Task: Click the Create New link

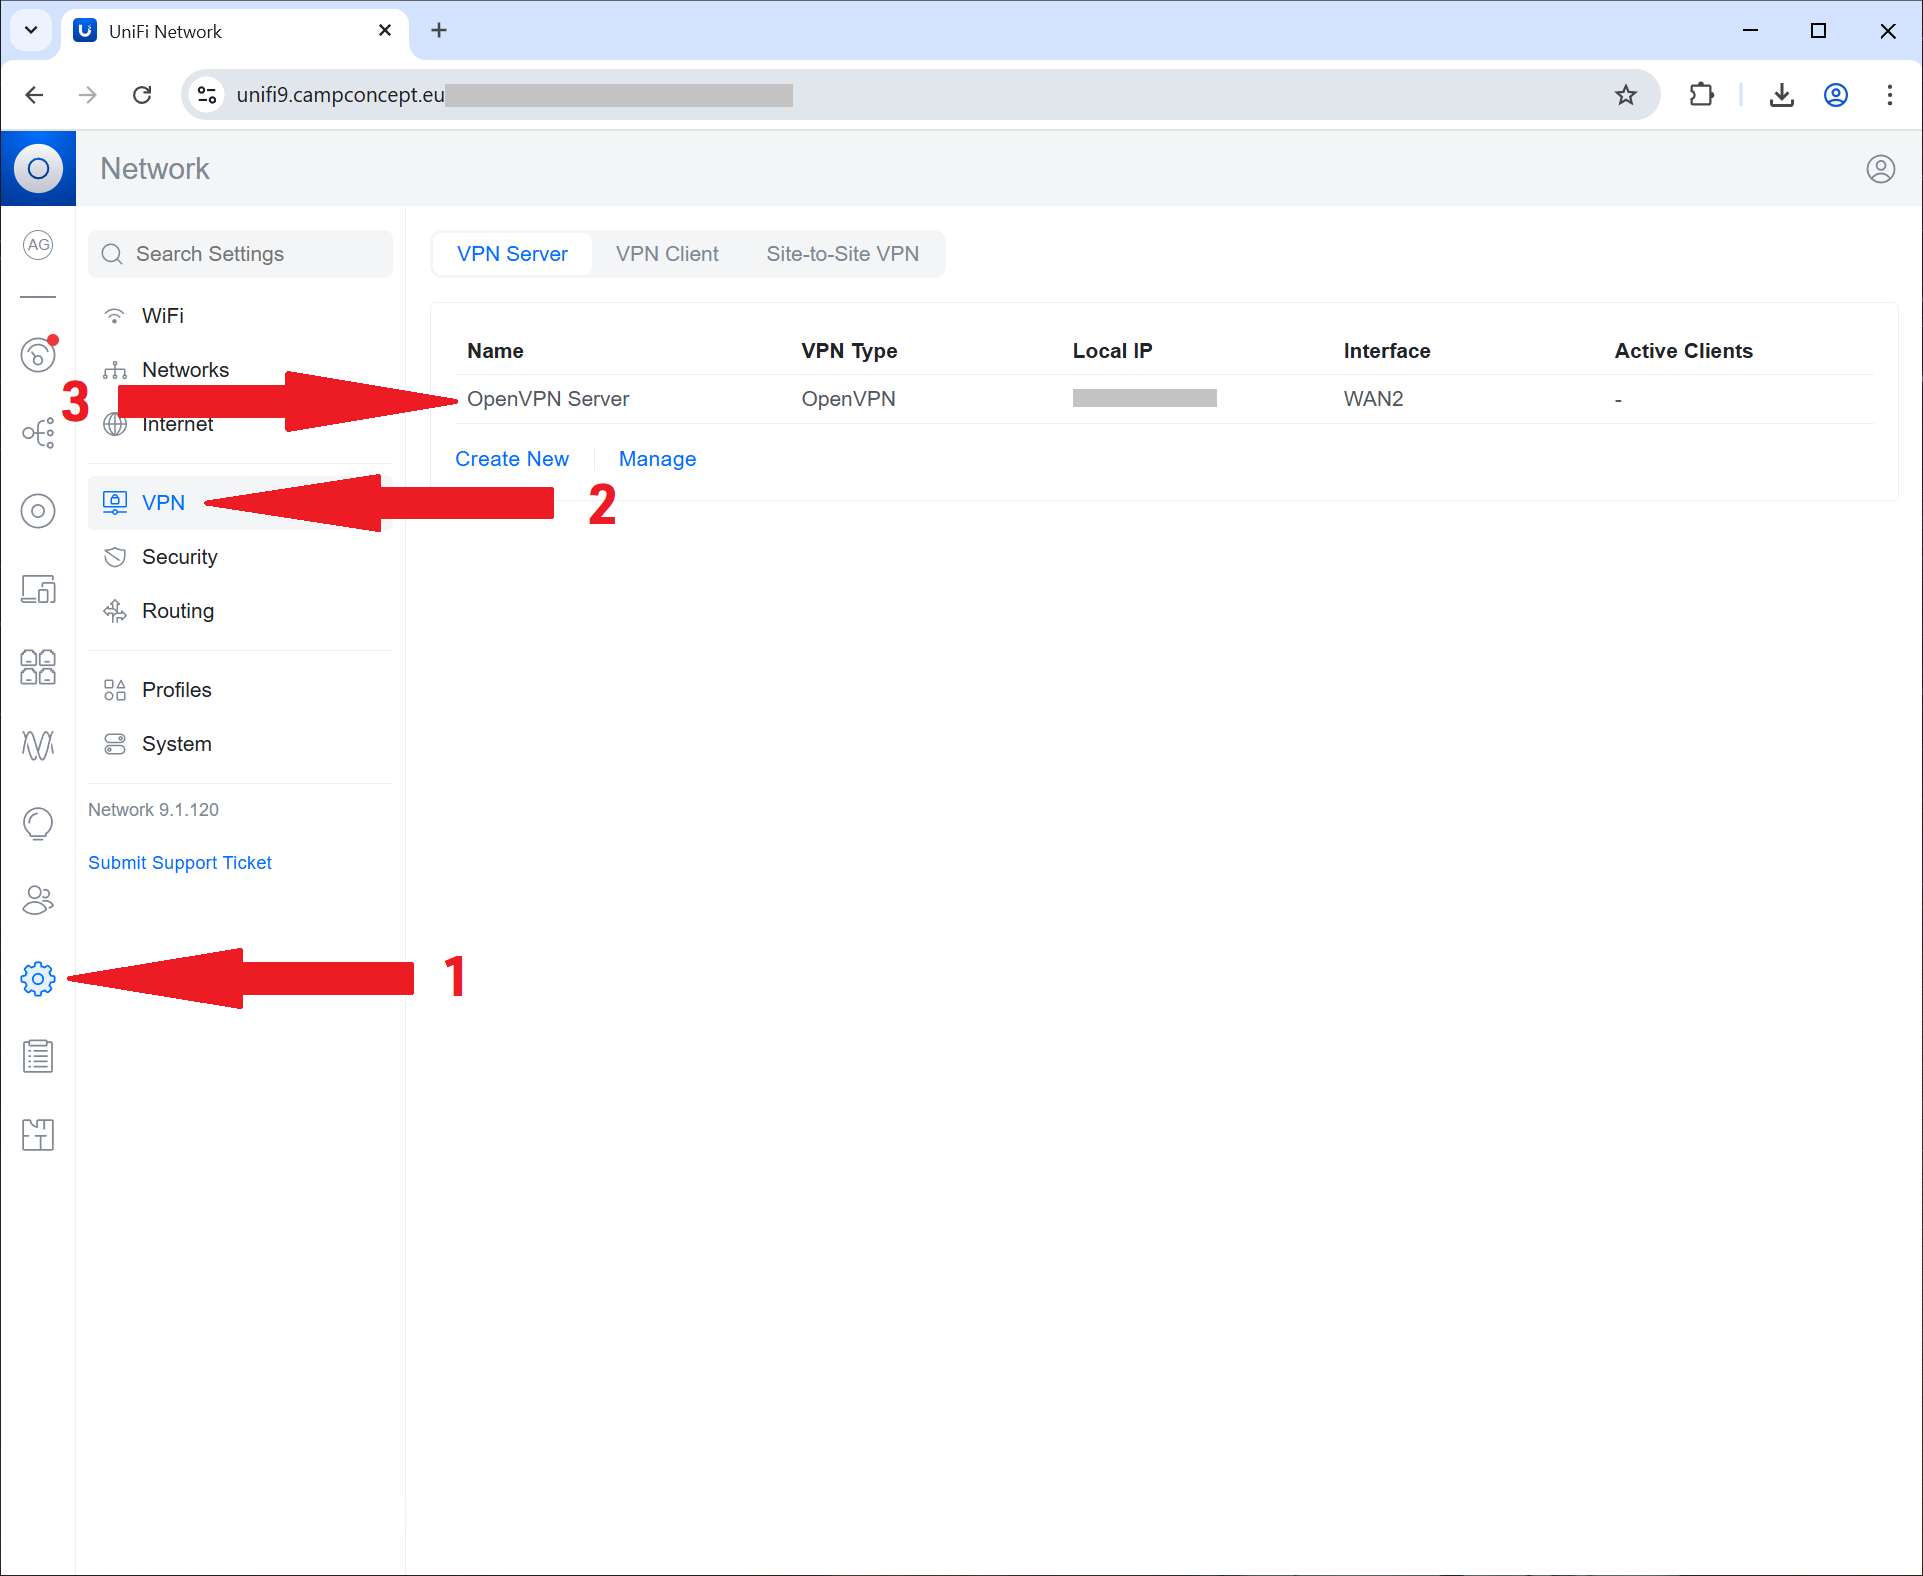Action: (511, 459)
